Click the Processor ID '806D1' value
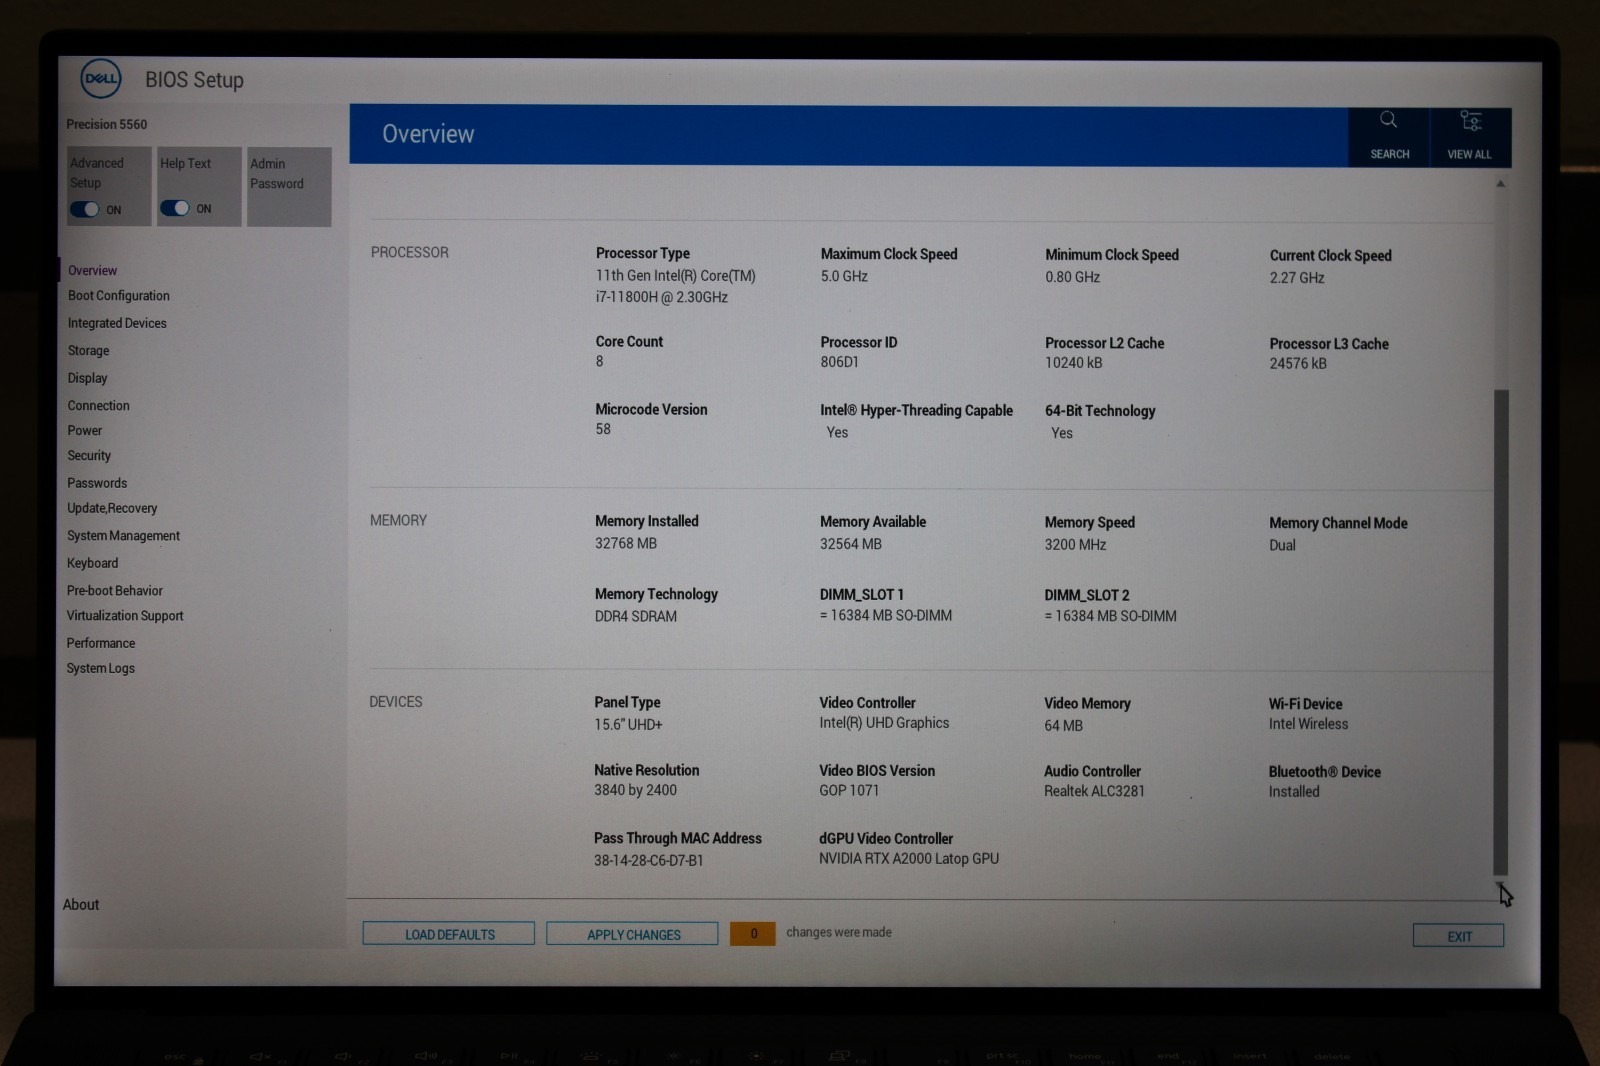The width and height of the screenshot is (1600, 1066). pyautogui.click(x=839, y=362)
